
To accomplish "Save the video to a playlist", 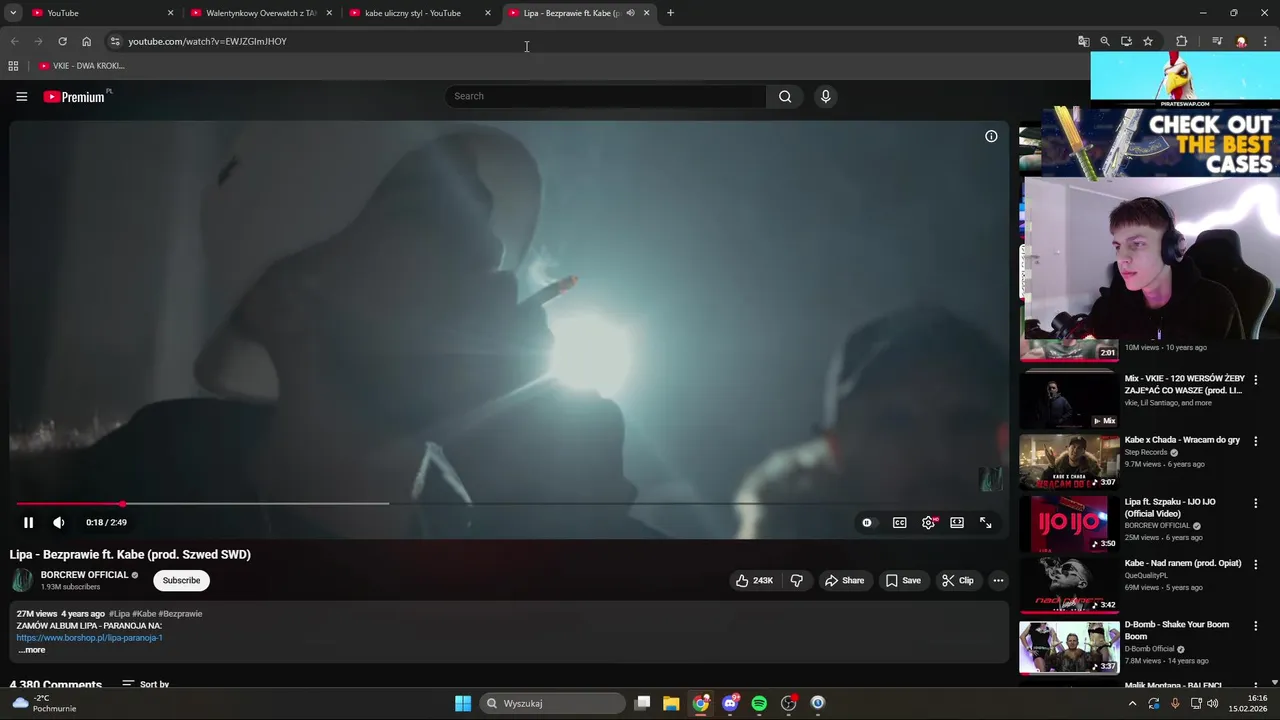I will (903, 580).
